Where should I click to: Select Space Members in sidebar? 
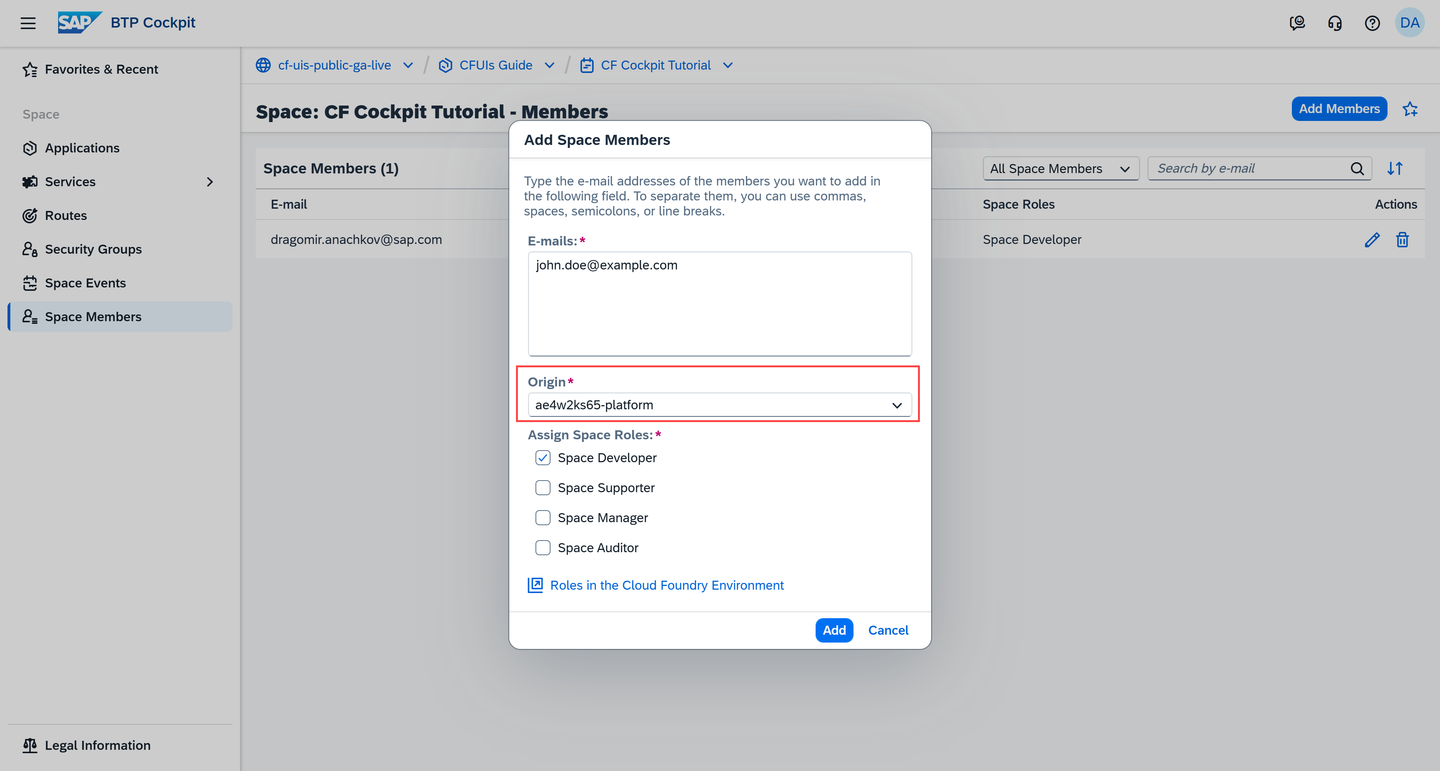(x=120, y=317)
